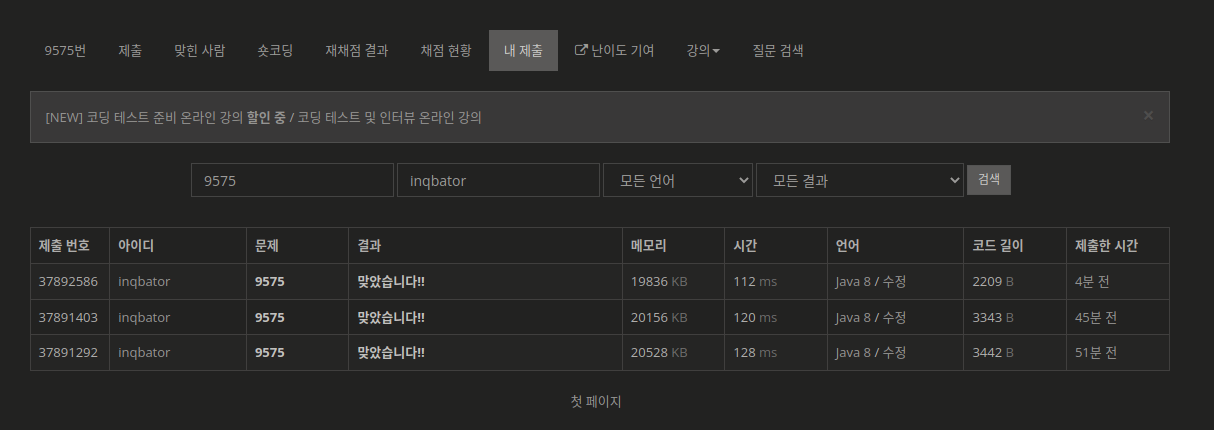The image size is (1214, 430).
Task: Select the 내 제출 tab
Action: (x=523, y=50)
